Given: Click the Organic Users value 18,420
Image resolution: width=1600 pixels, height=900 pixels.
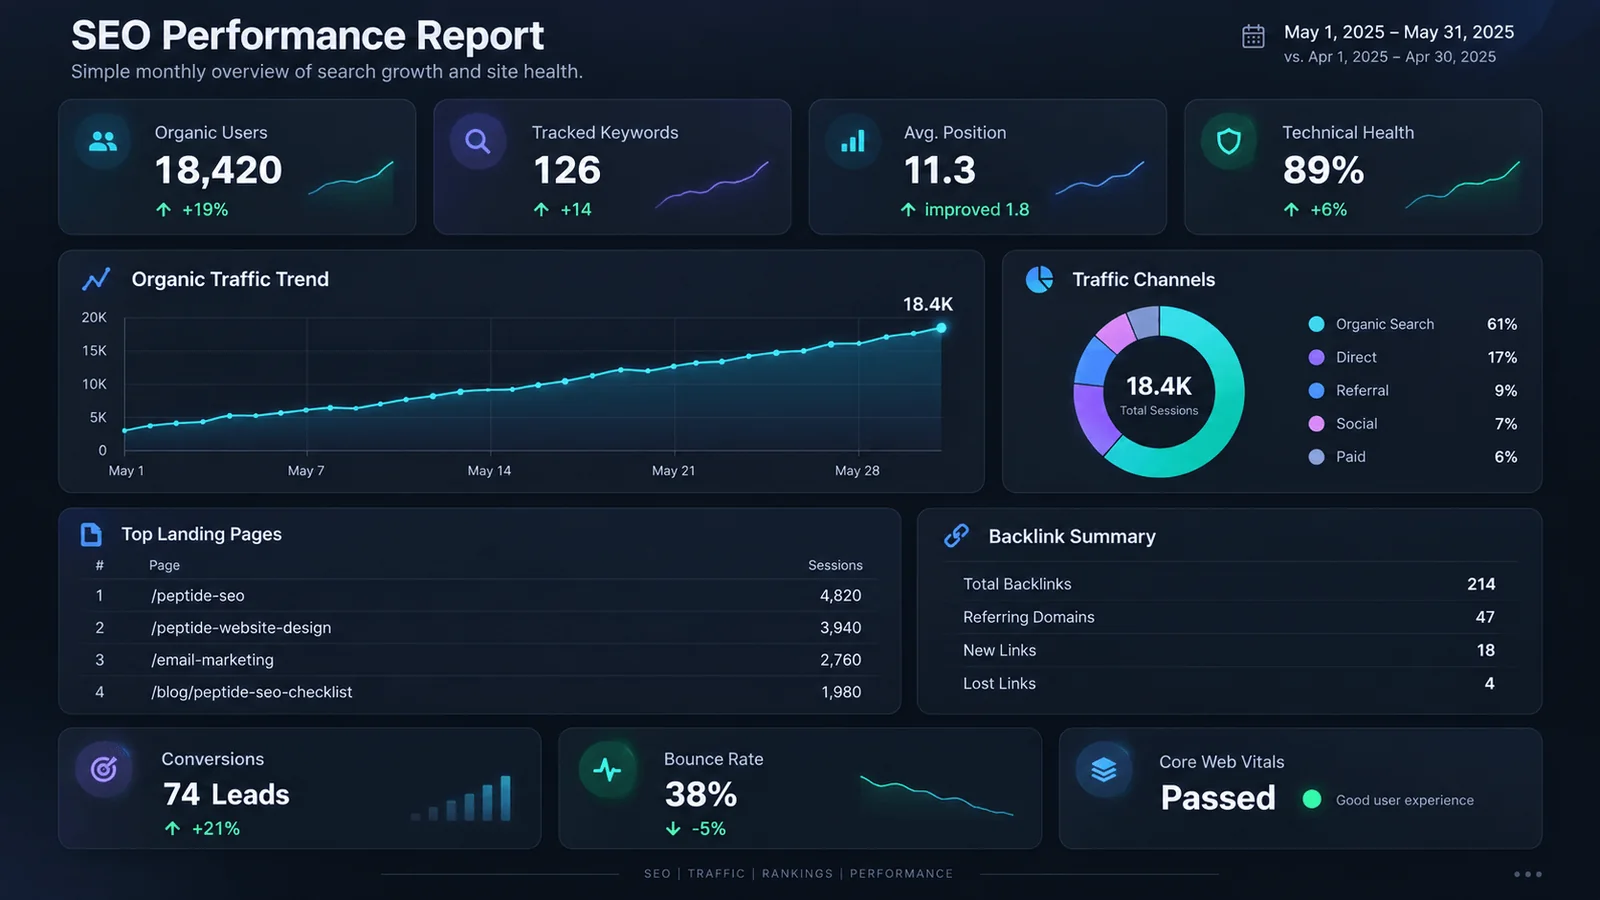Looking at the screenshot, I should (219, 171).
